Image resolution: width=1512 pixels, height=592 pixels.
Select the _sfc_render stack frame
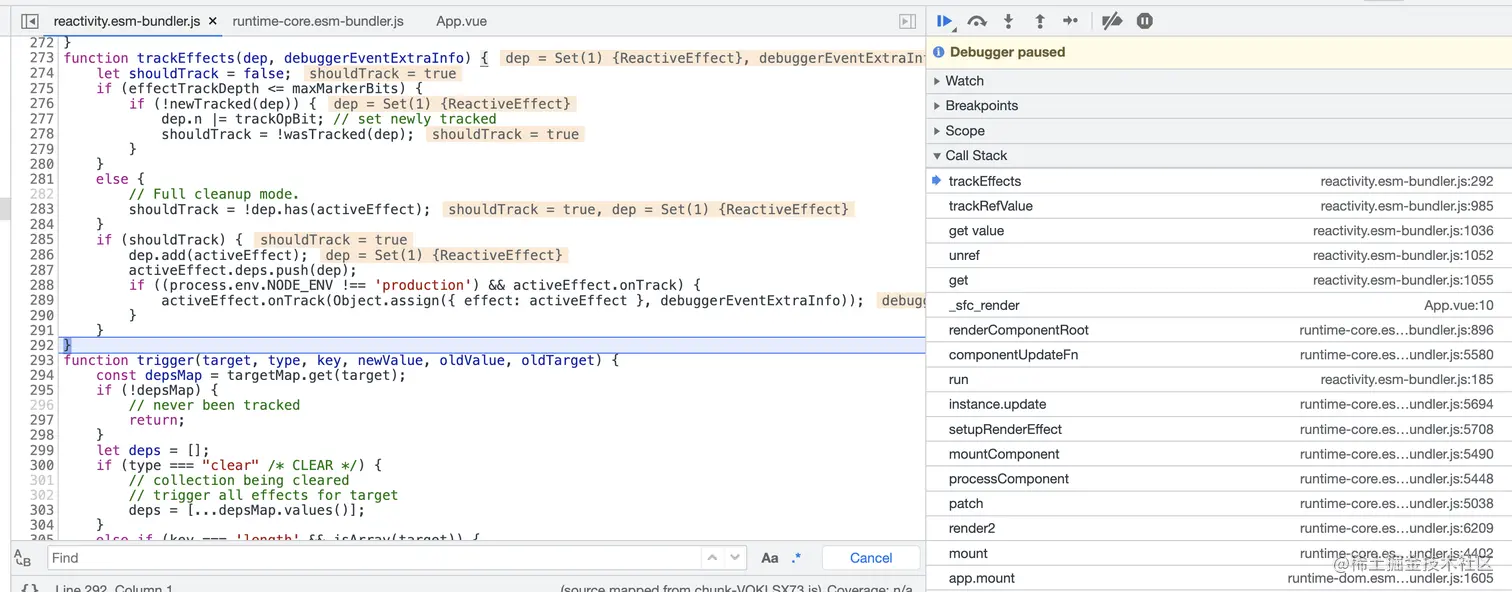[x=1219, y=305]
